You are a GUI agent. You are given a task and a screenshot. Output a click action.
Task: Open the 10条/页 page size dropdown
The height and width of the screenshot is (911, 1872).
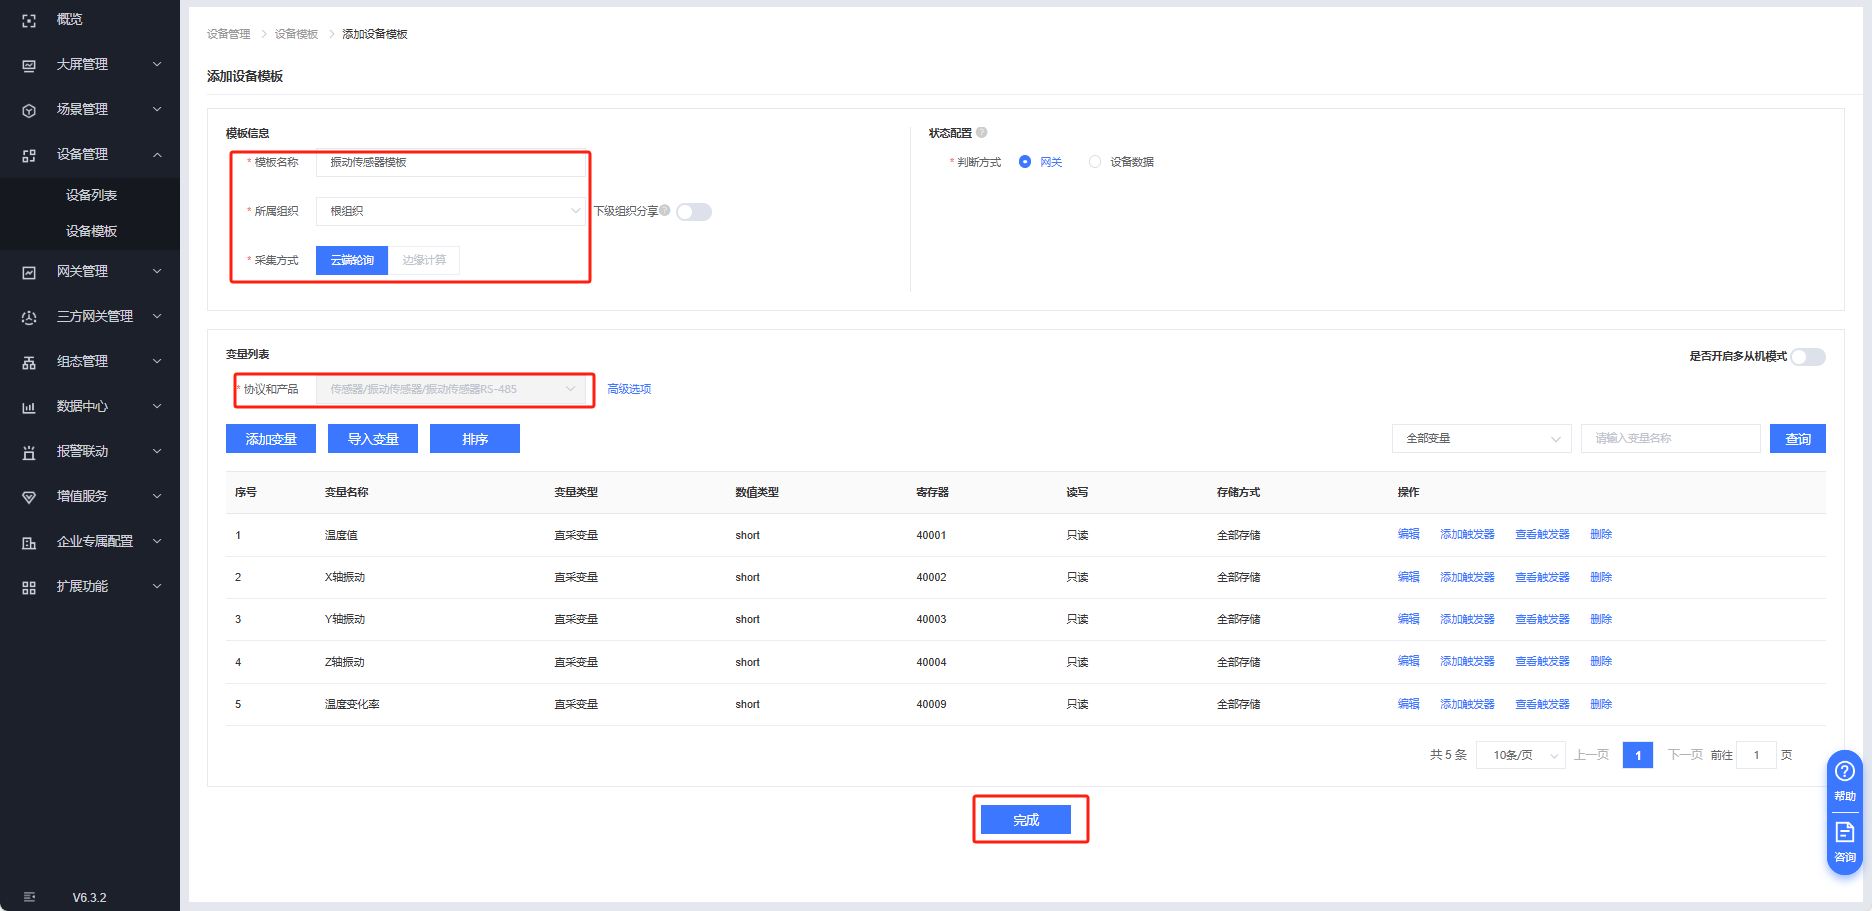click(x=1520, y=755)
